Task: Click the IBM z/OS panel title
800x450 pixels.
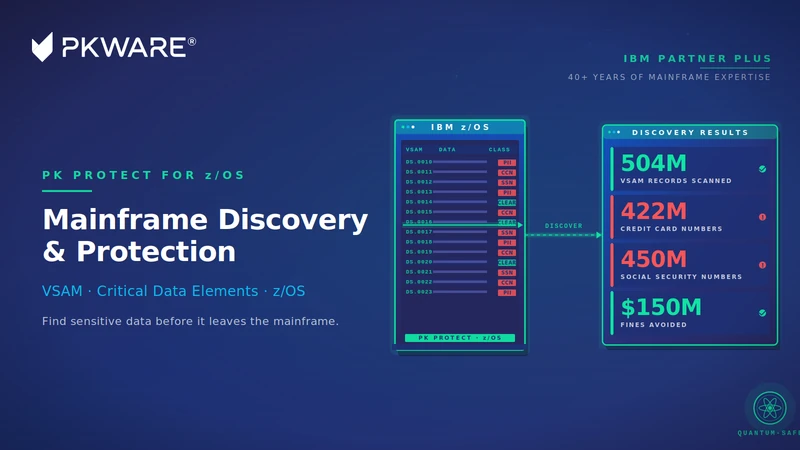Action: point(460,127)
